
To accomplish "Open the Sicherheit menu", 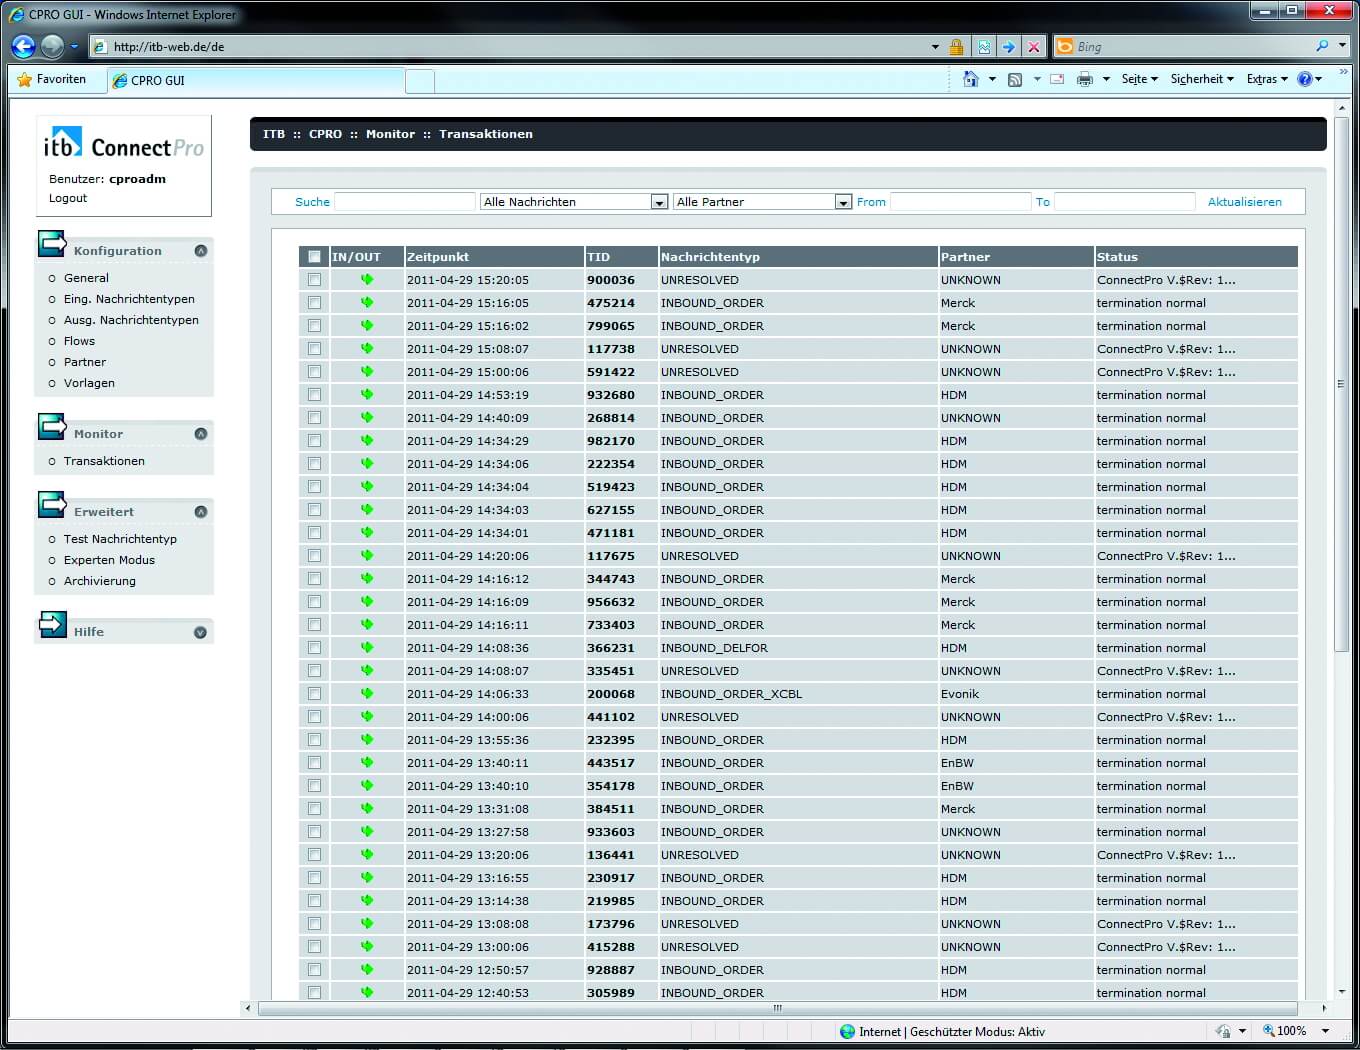I will click(1202, 79).
